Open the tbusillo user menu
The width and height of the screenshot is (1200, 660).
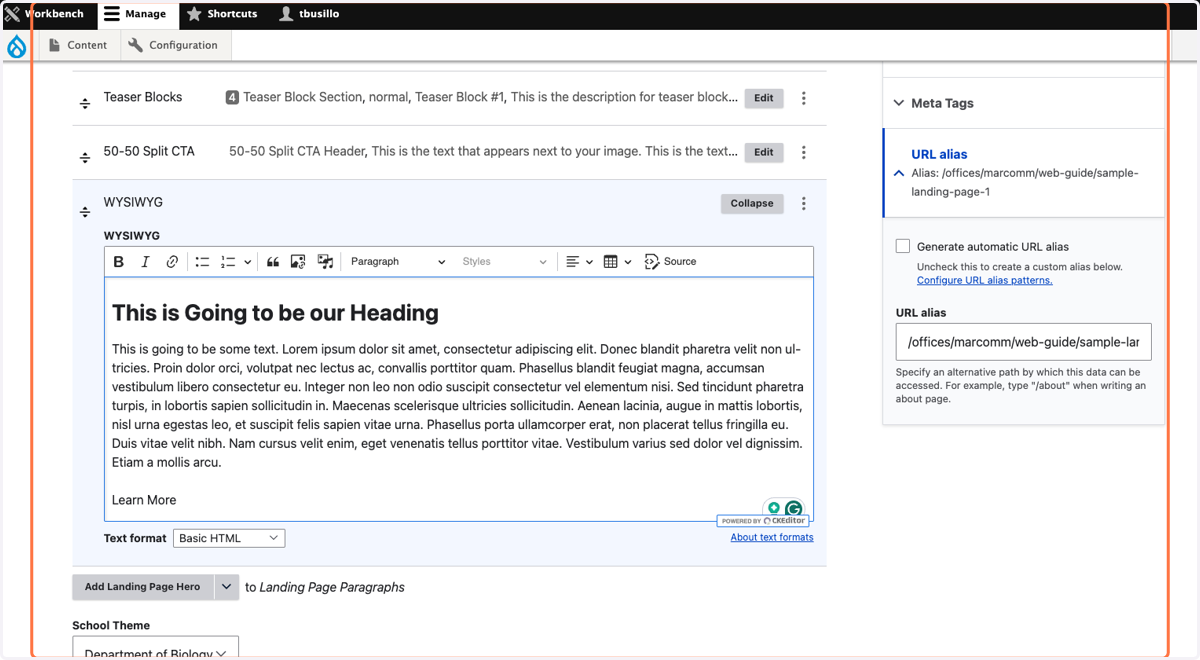(x=309, y=14)
